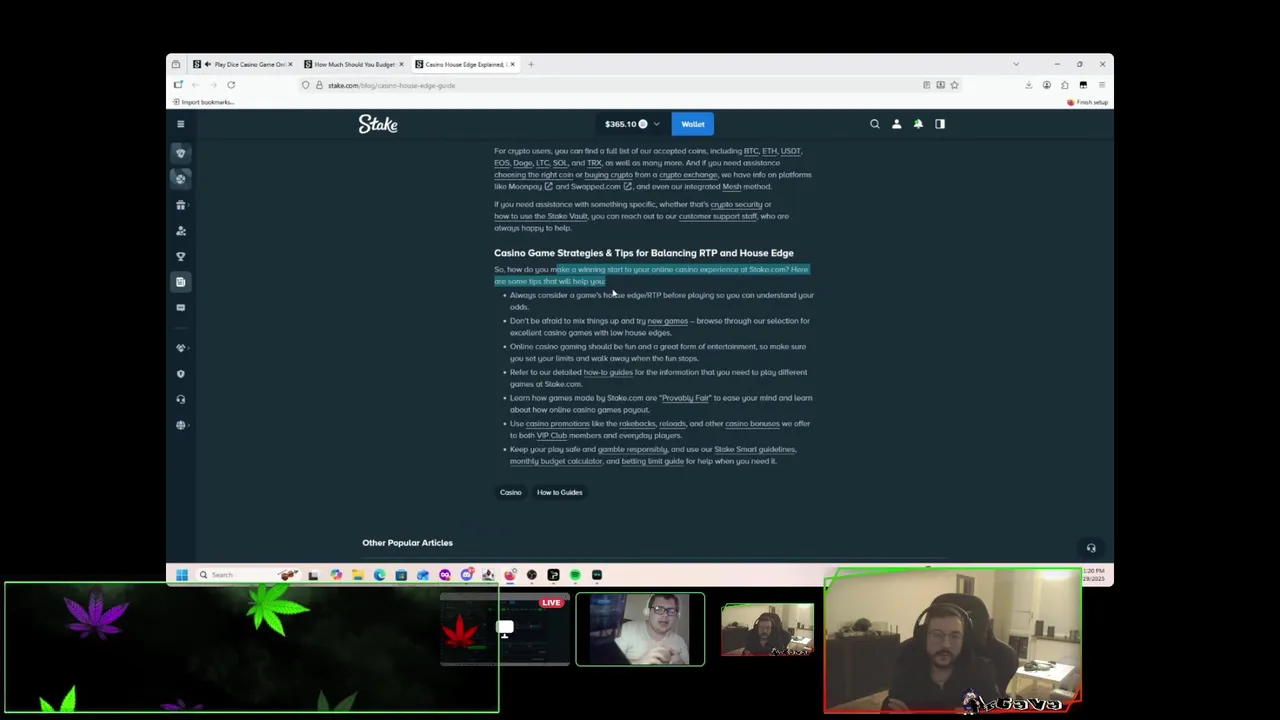Open the extensions puzzle icon
Viewport: 1280px width, 720px height.
1065,85
